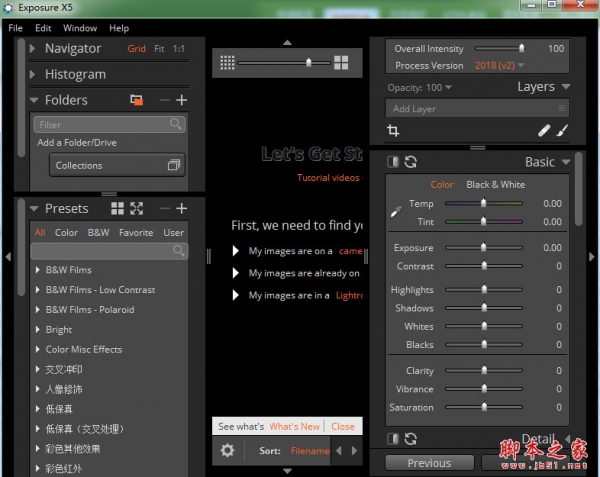Open the Add Layer options menu icon
Screen dimensions: 600x477
click(x=561, y=109)
